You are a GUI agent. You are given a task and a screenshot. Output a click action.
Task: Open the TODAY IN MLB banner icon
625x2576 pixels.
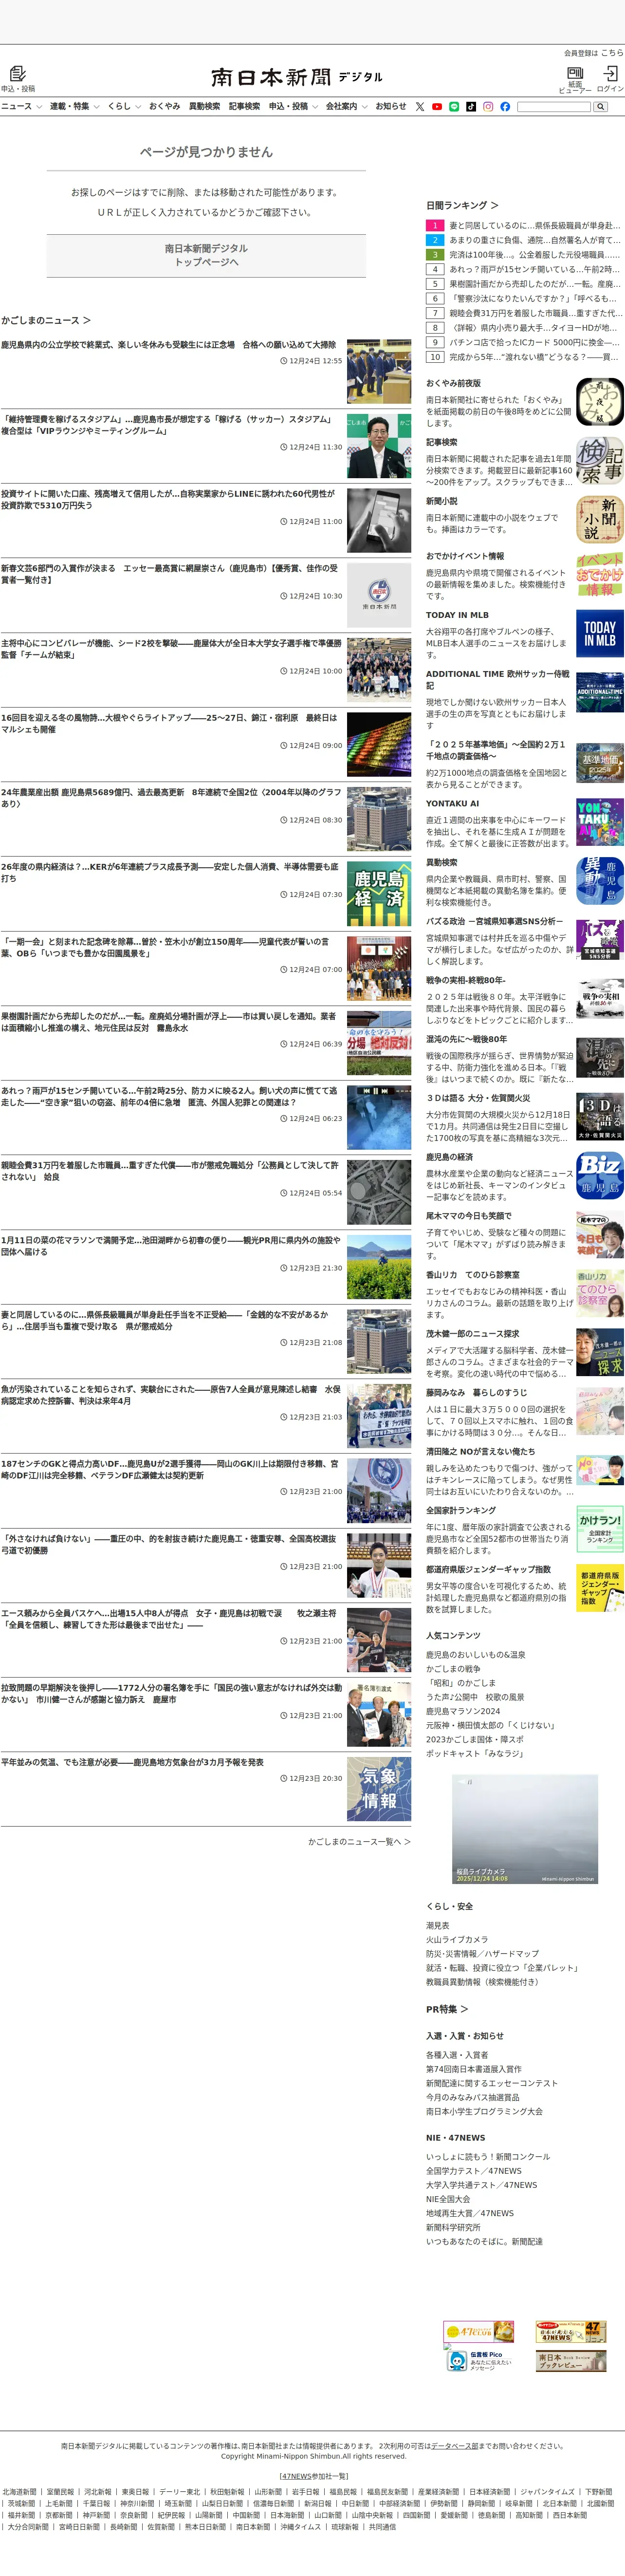coord(600,634)
